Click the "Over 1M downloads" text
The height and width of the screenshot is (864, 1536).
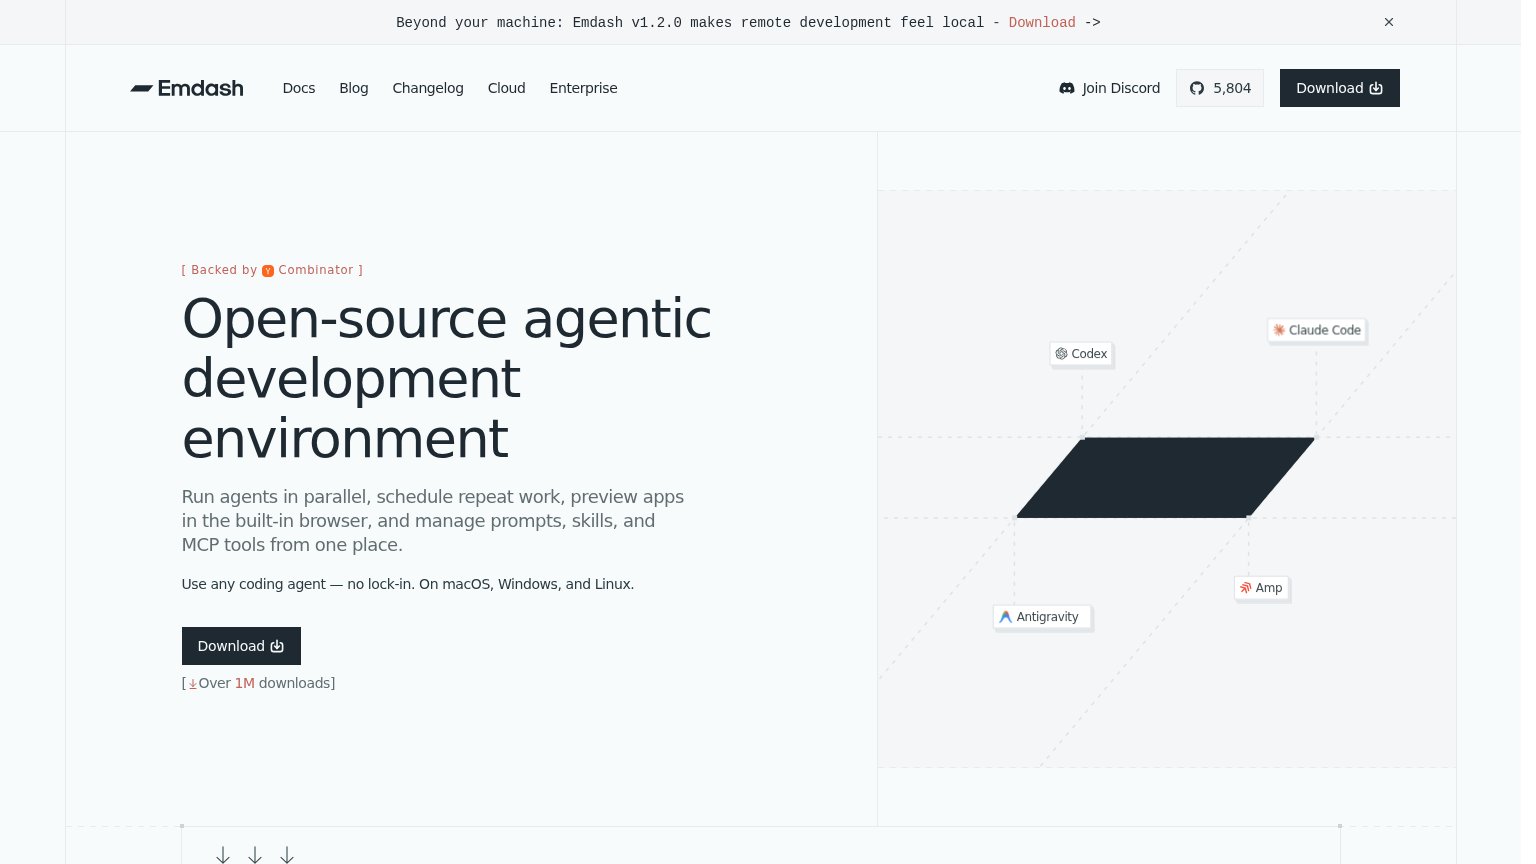click(258, 683)
